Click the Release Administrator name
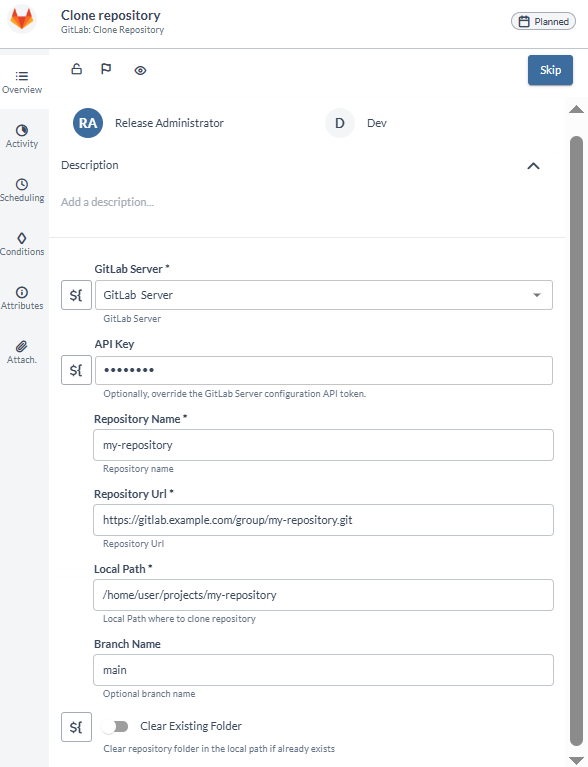Viewport: 588px width, 767px height. click(169, 123)
